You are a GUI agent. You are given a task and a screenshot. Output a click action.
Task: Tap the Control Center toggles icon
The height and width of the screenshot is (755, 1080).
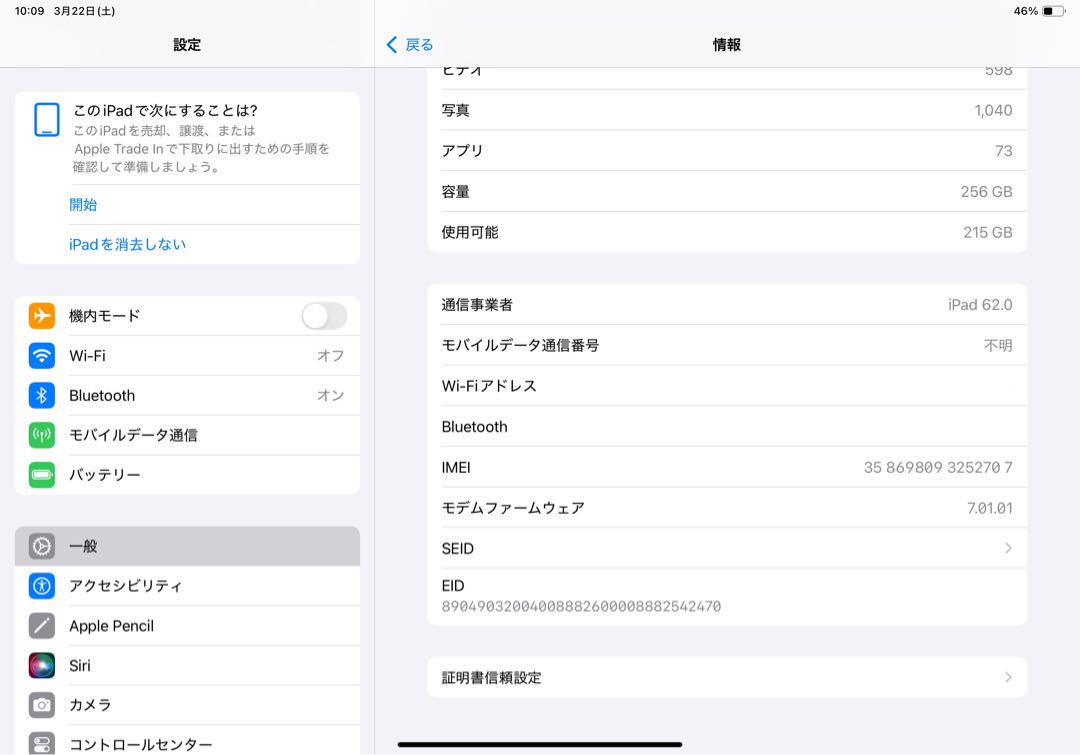coord(42,743)
